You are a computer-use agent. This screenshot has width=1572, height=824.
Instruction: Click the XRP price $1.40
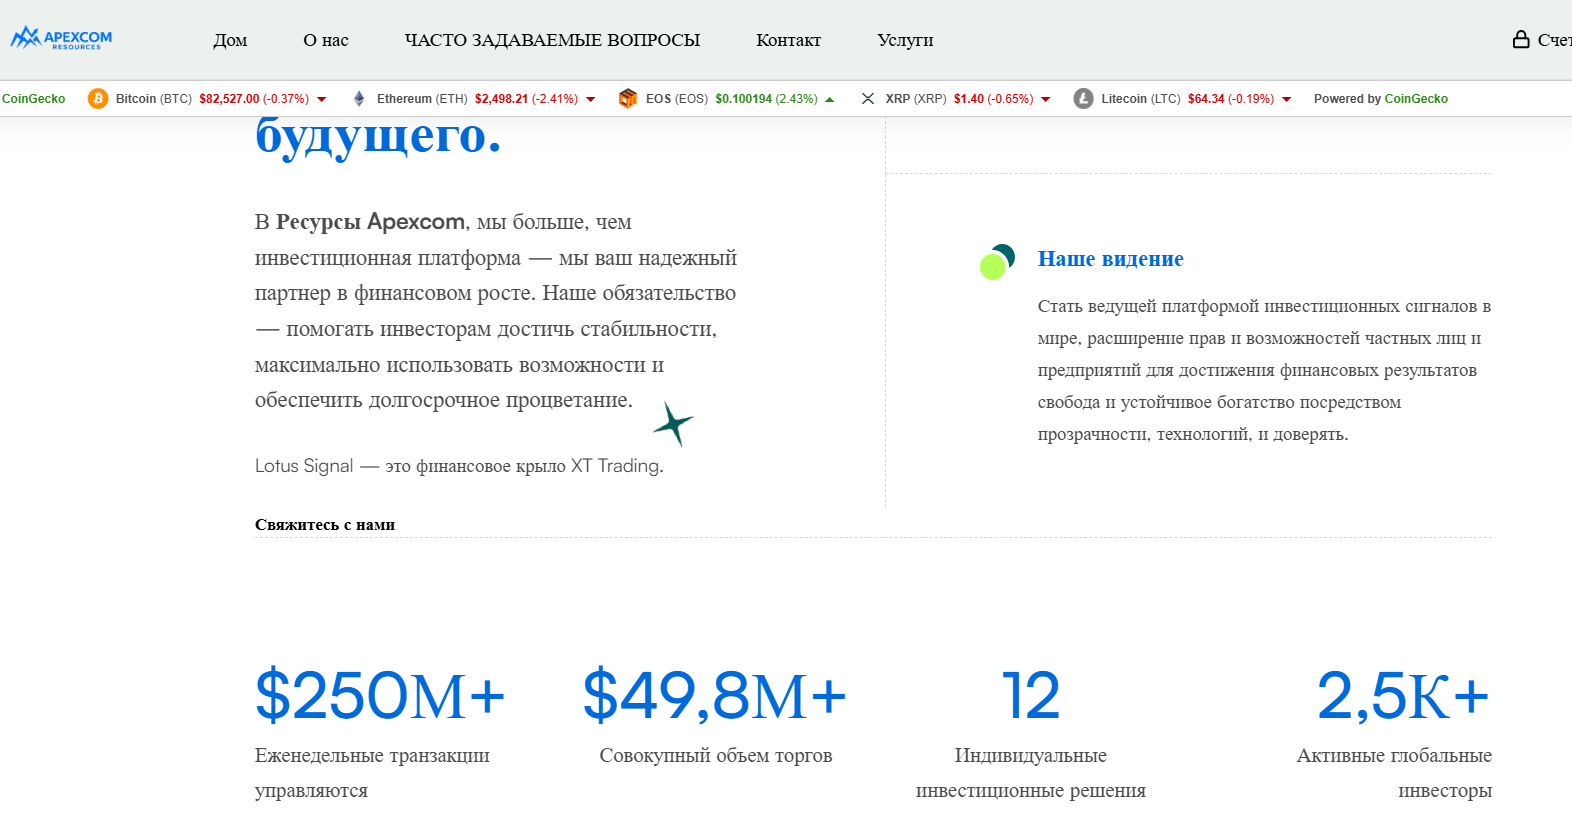(x=969, y=99)
